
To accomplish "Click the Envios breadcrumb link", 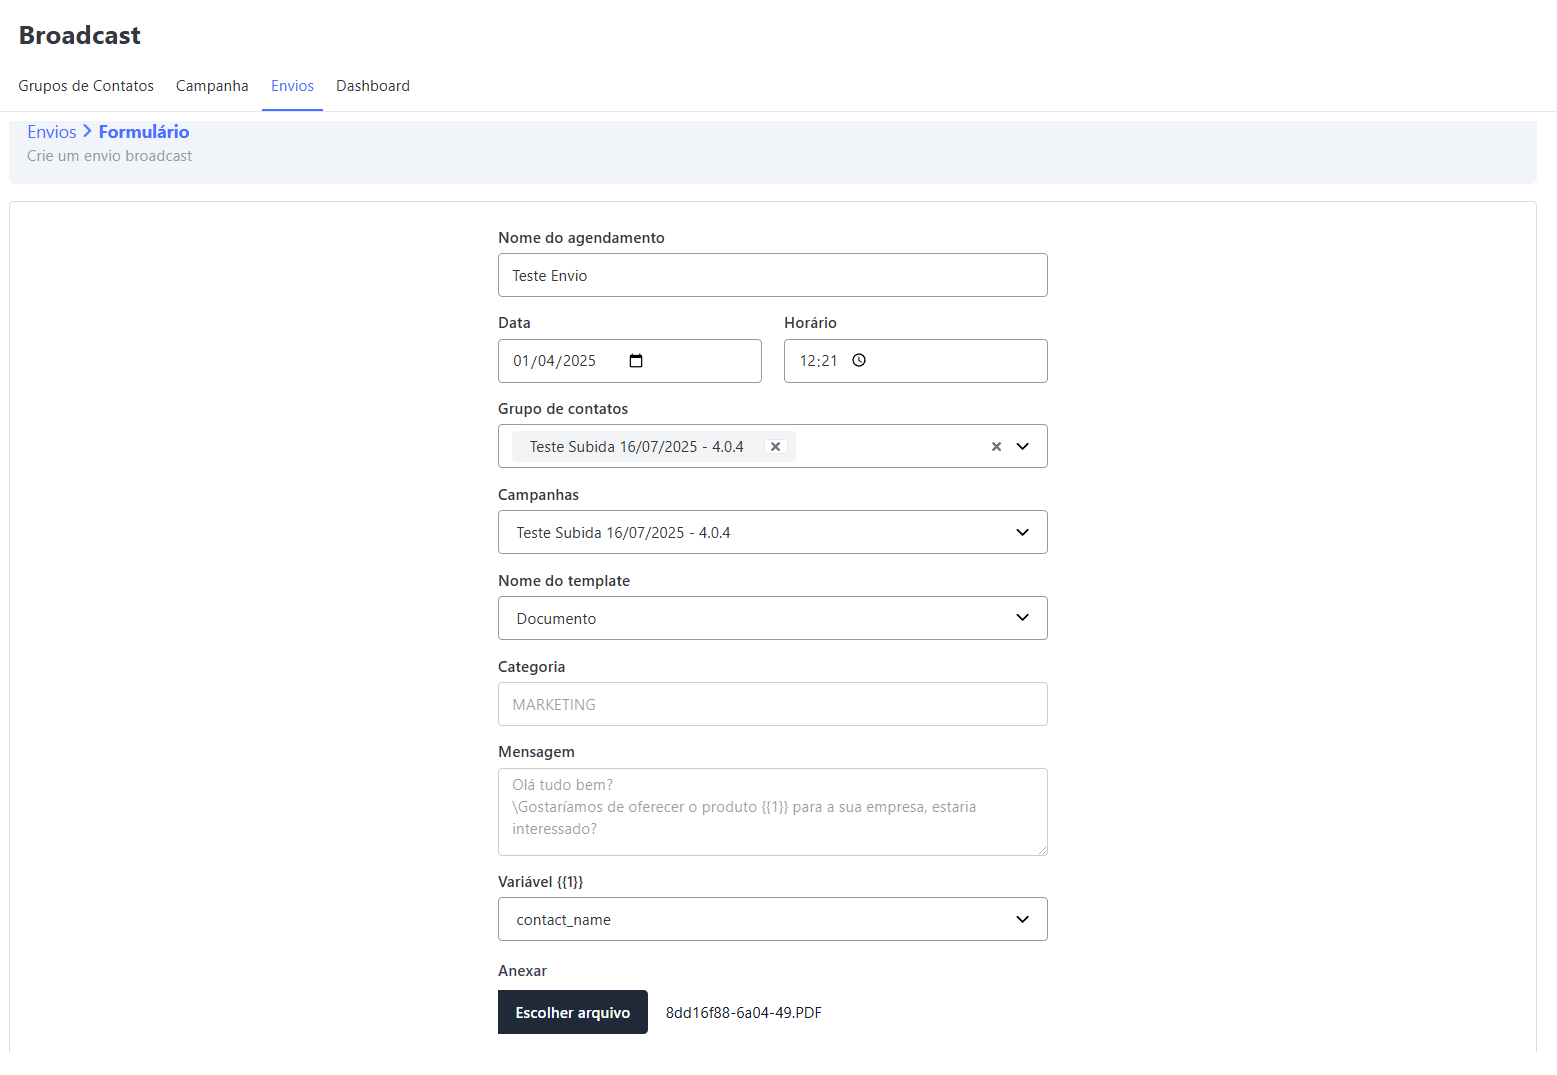I will pos(52,132).
